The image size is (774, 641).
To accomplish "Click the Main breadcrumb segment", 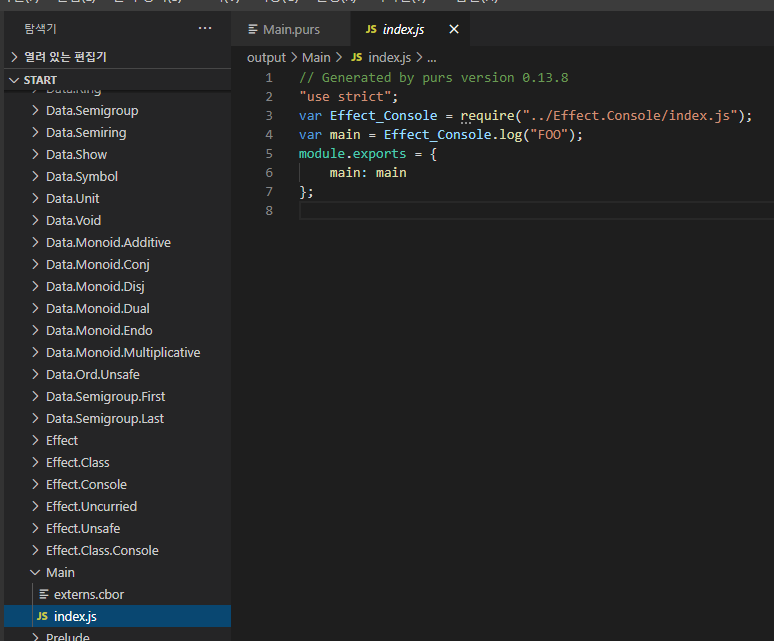I will (x=316, y=58).
